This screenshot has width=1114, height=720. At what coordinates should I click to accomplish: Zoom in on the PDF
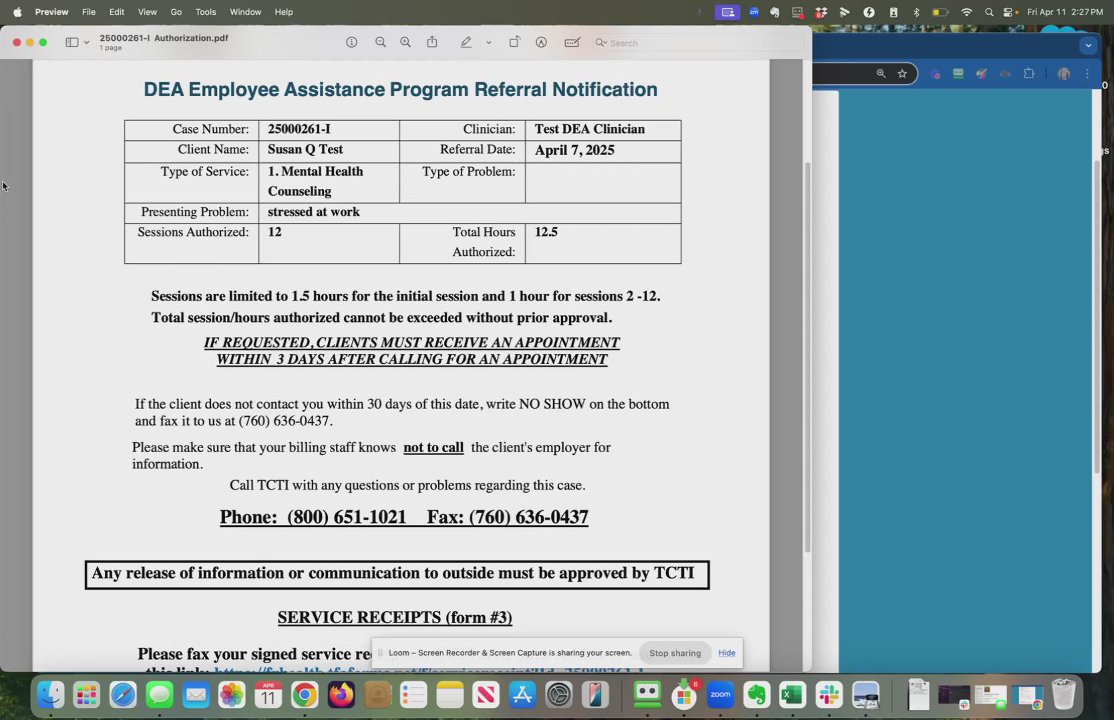pyautogui.click(x=406, y=43)
